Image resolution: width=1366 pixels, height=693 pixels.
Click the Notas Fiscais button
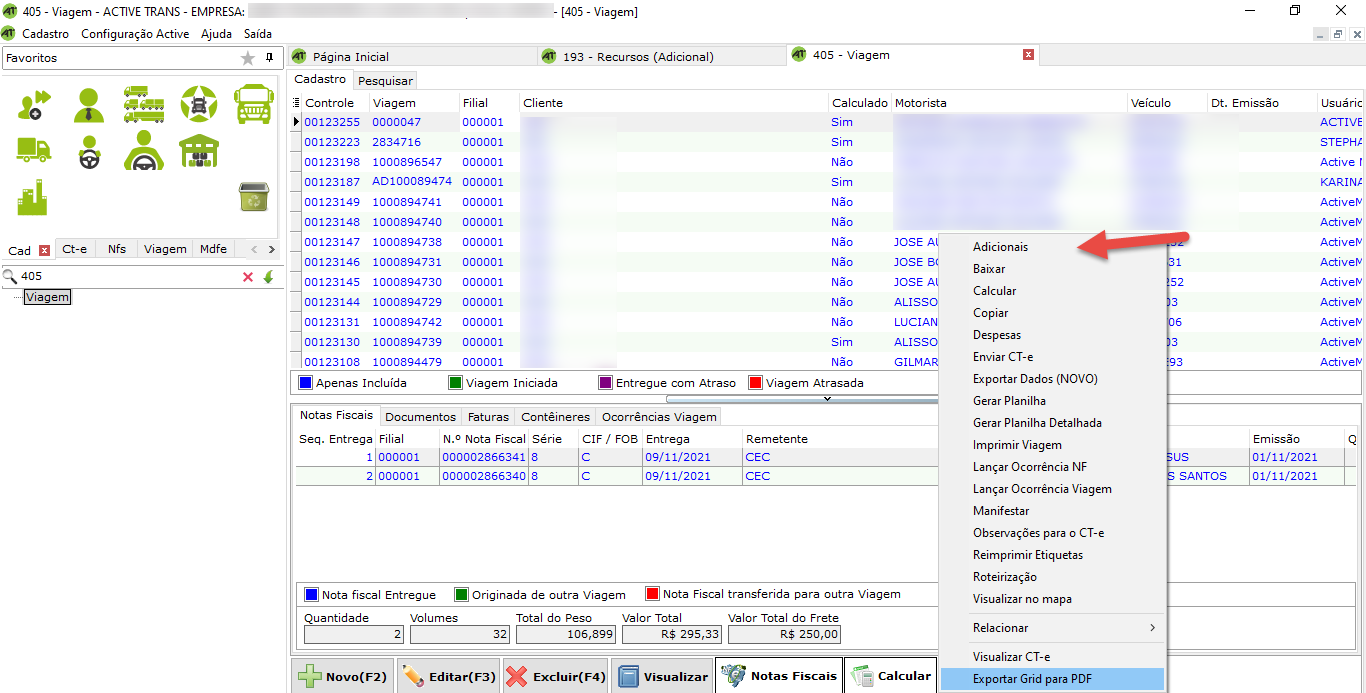click(779, 676)
